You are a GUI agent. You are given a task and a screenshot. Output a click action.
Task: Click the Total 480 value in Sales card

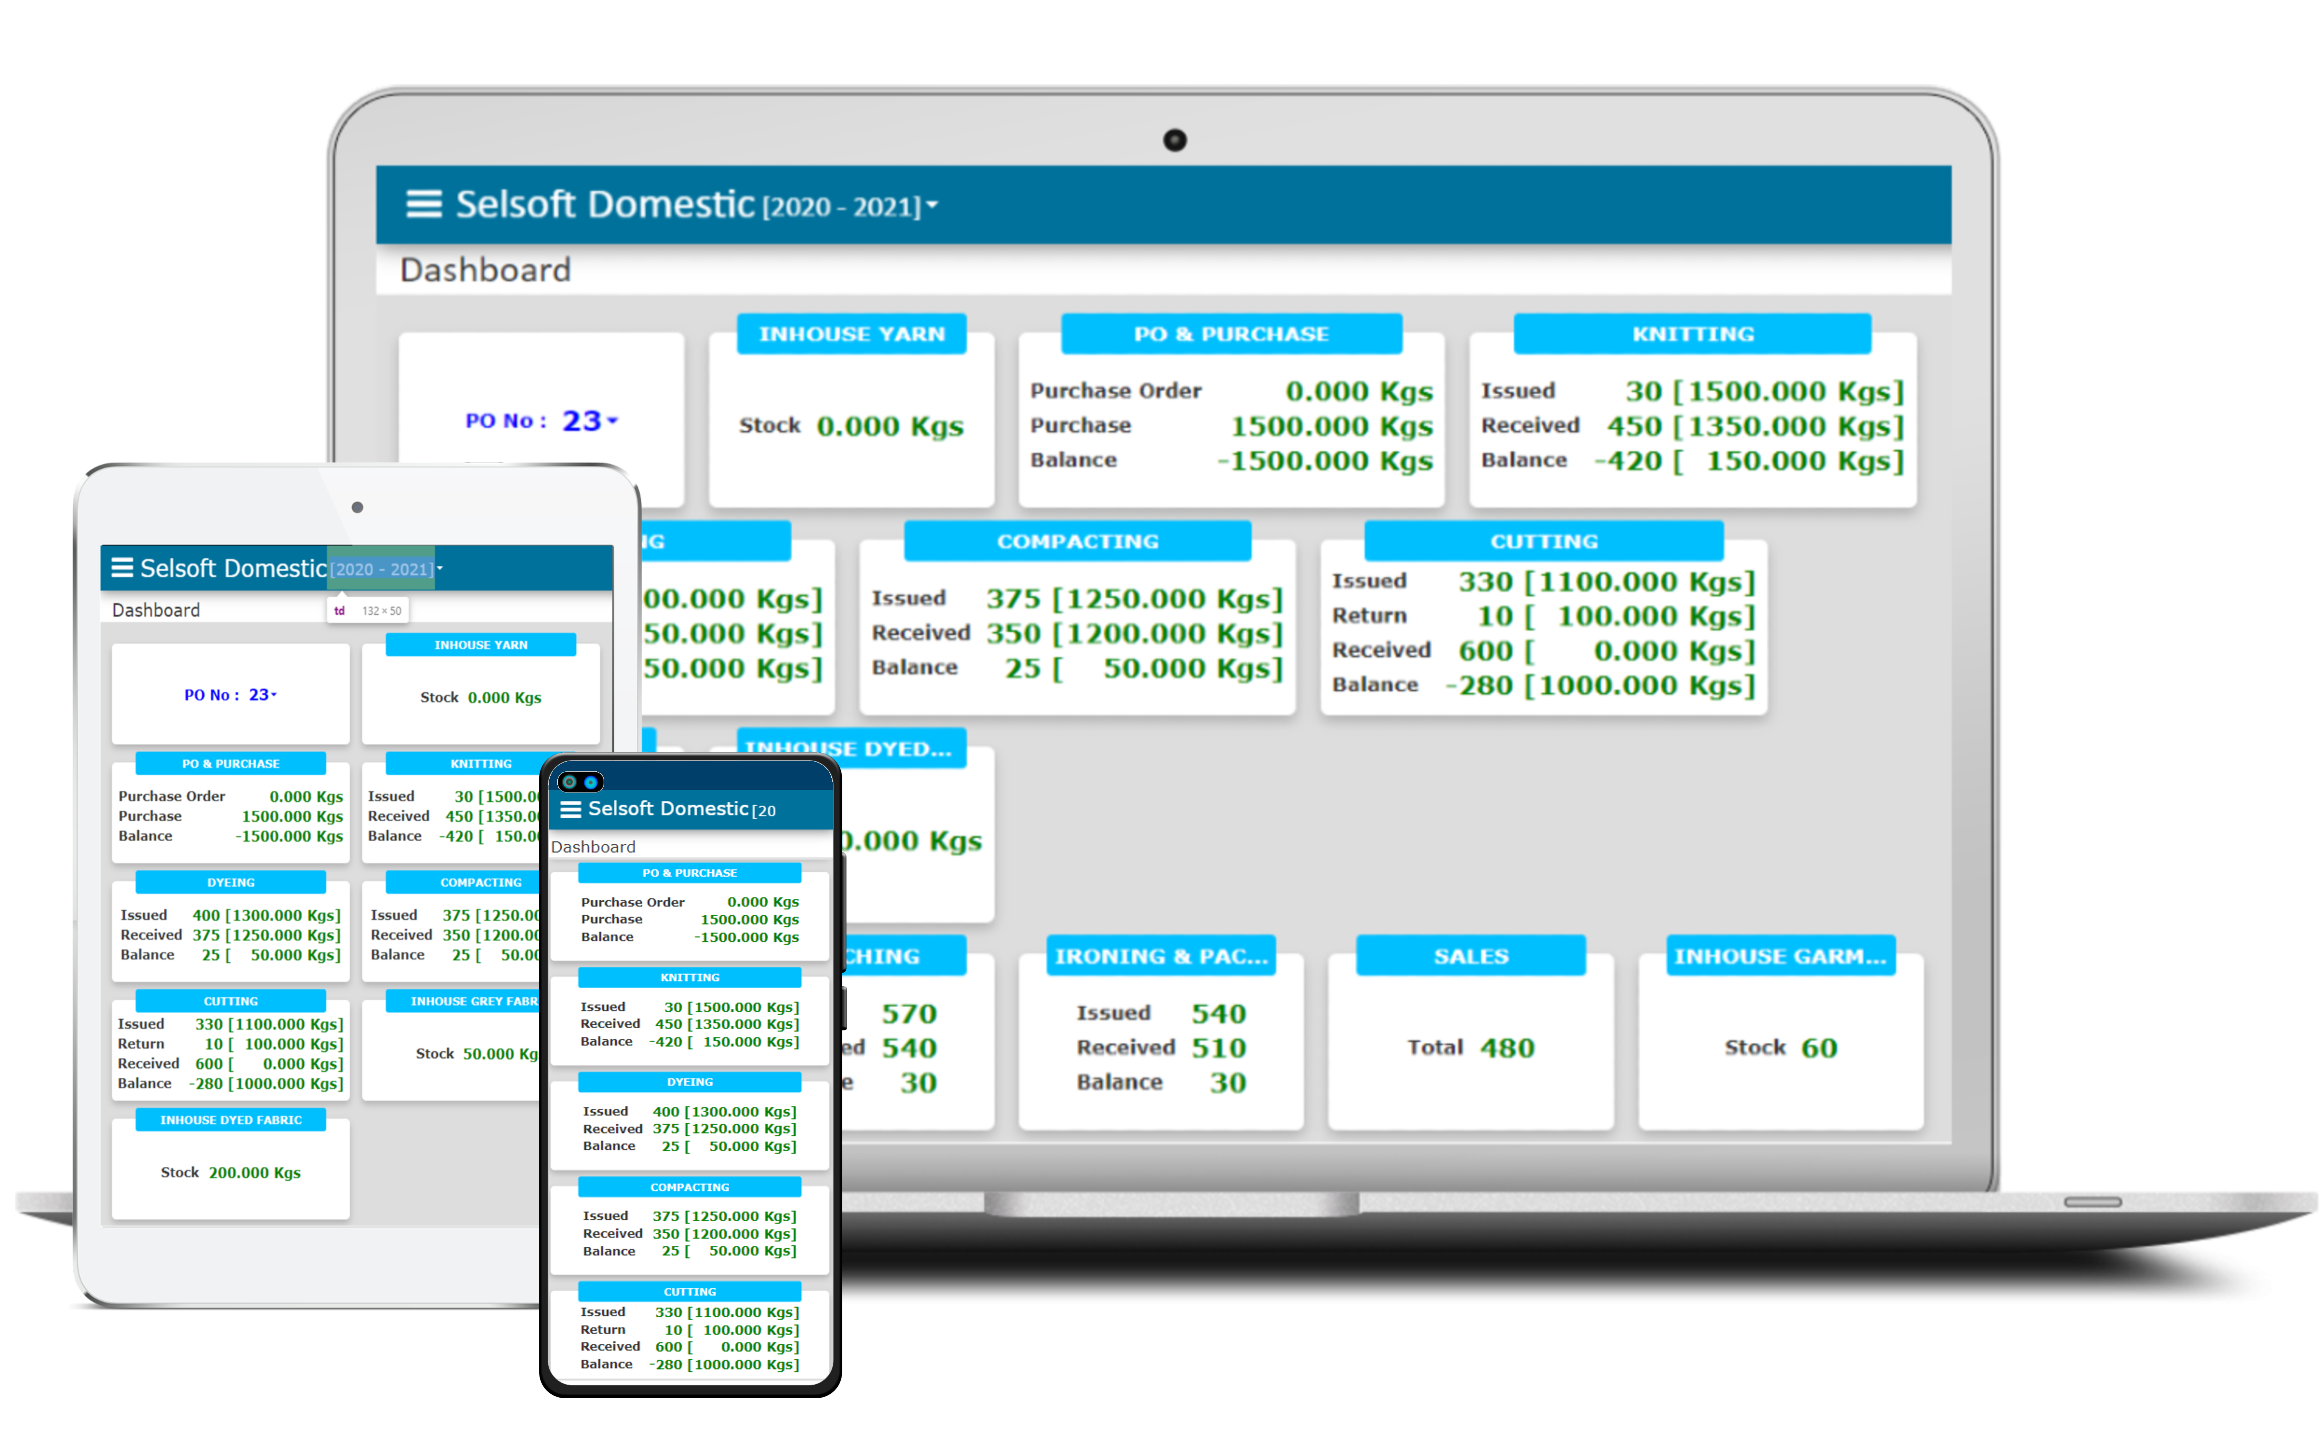[1471, 1048]
